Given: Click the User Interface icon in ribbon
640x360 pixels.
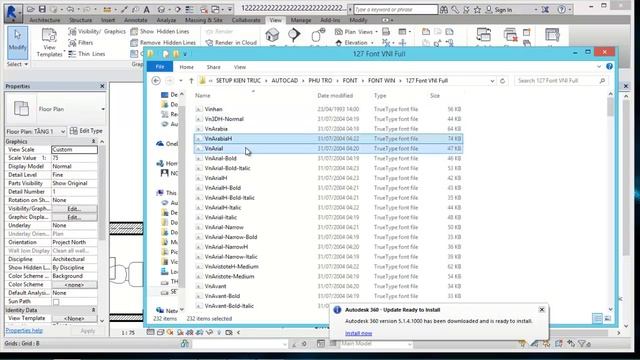Looking at the screenshot, I should coord(552,35).
